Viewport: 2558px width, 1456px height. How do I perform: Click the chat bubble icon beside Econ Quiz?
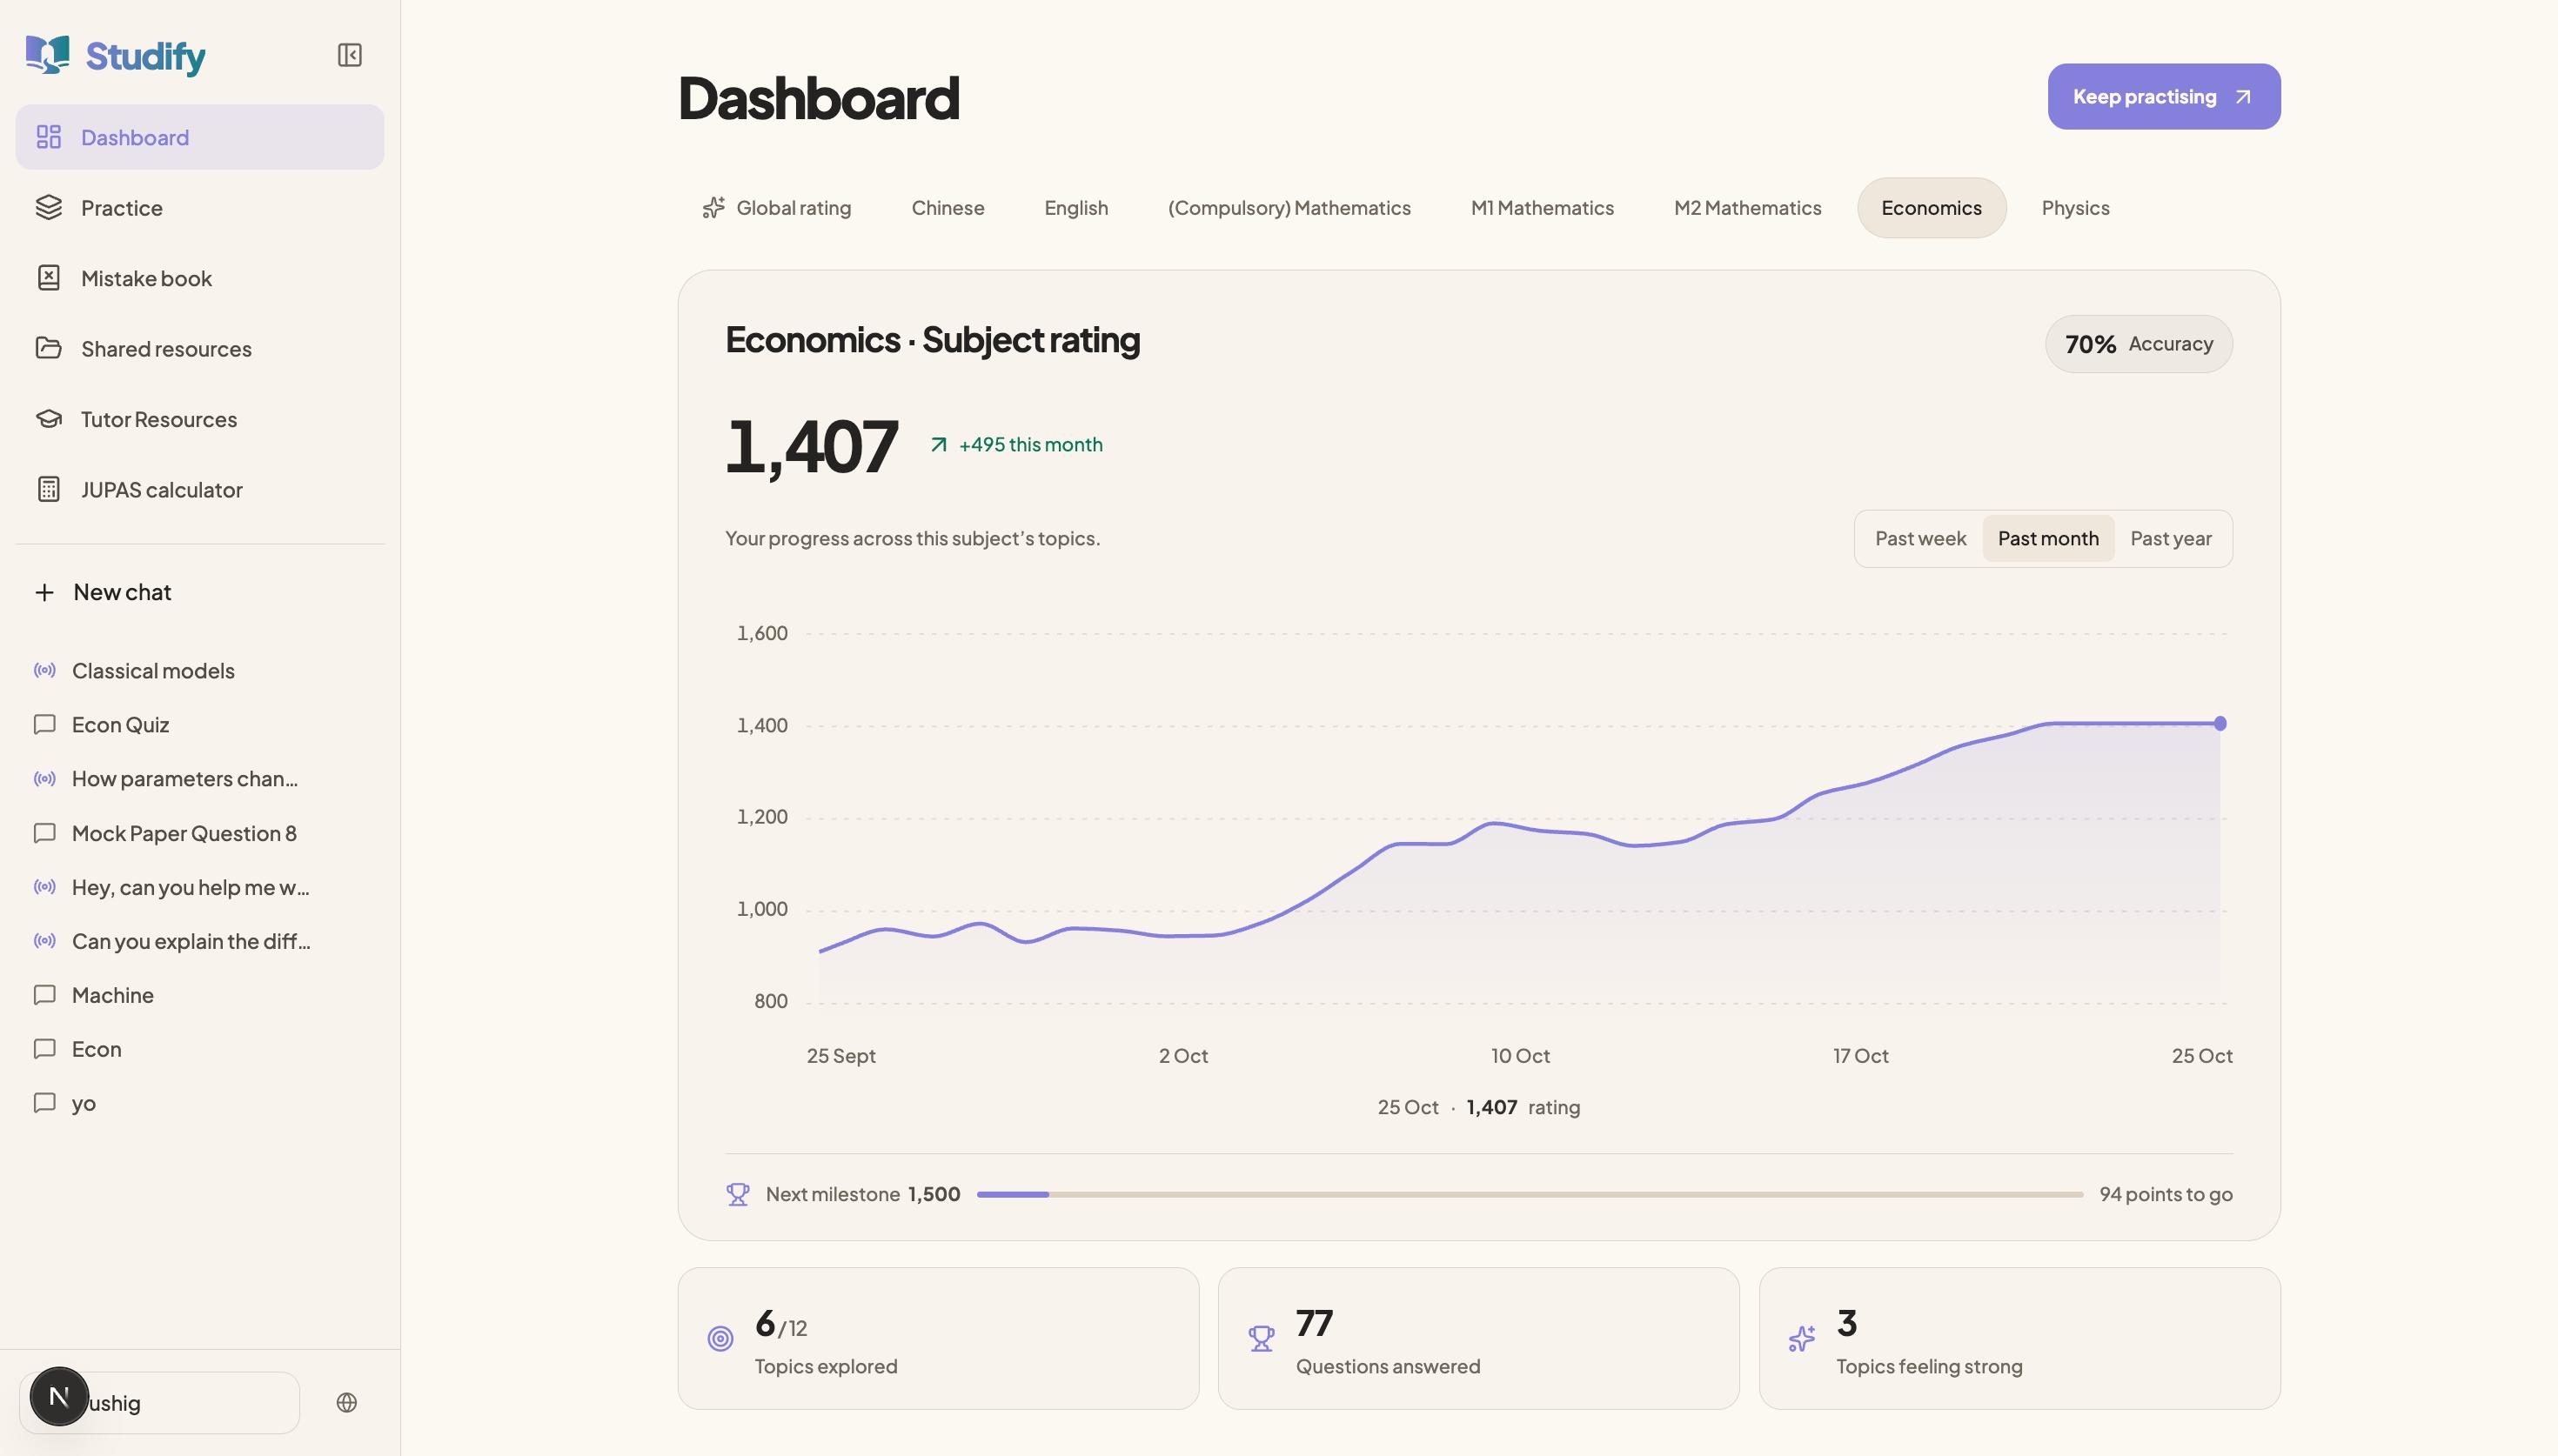coord(44,724)
